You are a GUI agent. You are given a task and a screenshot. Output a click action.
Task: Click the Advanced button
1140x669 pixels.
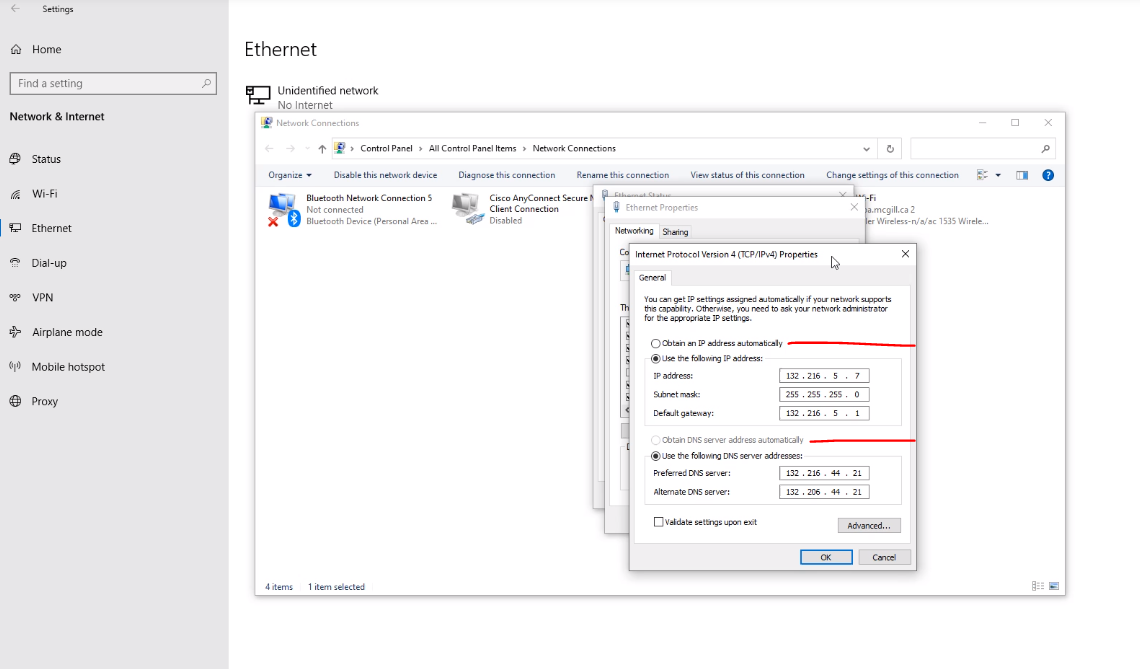pos(868,524)
